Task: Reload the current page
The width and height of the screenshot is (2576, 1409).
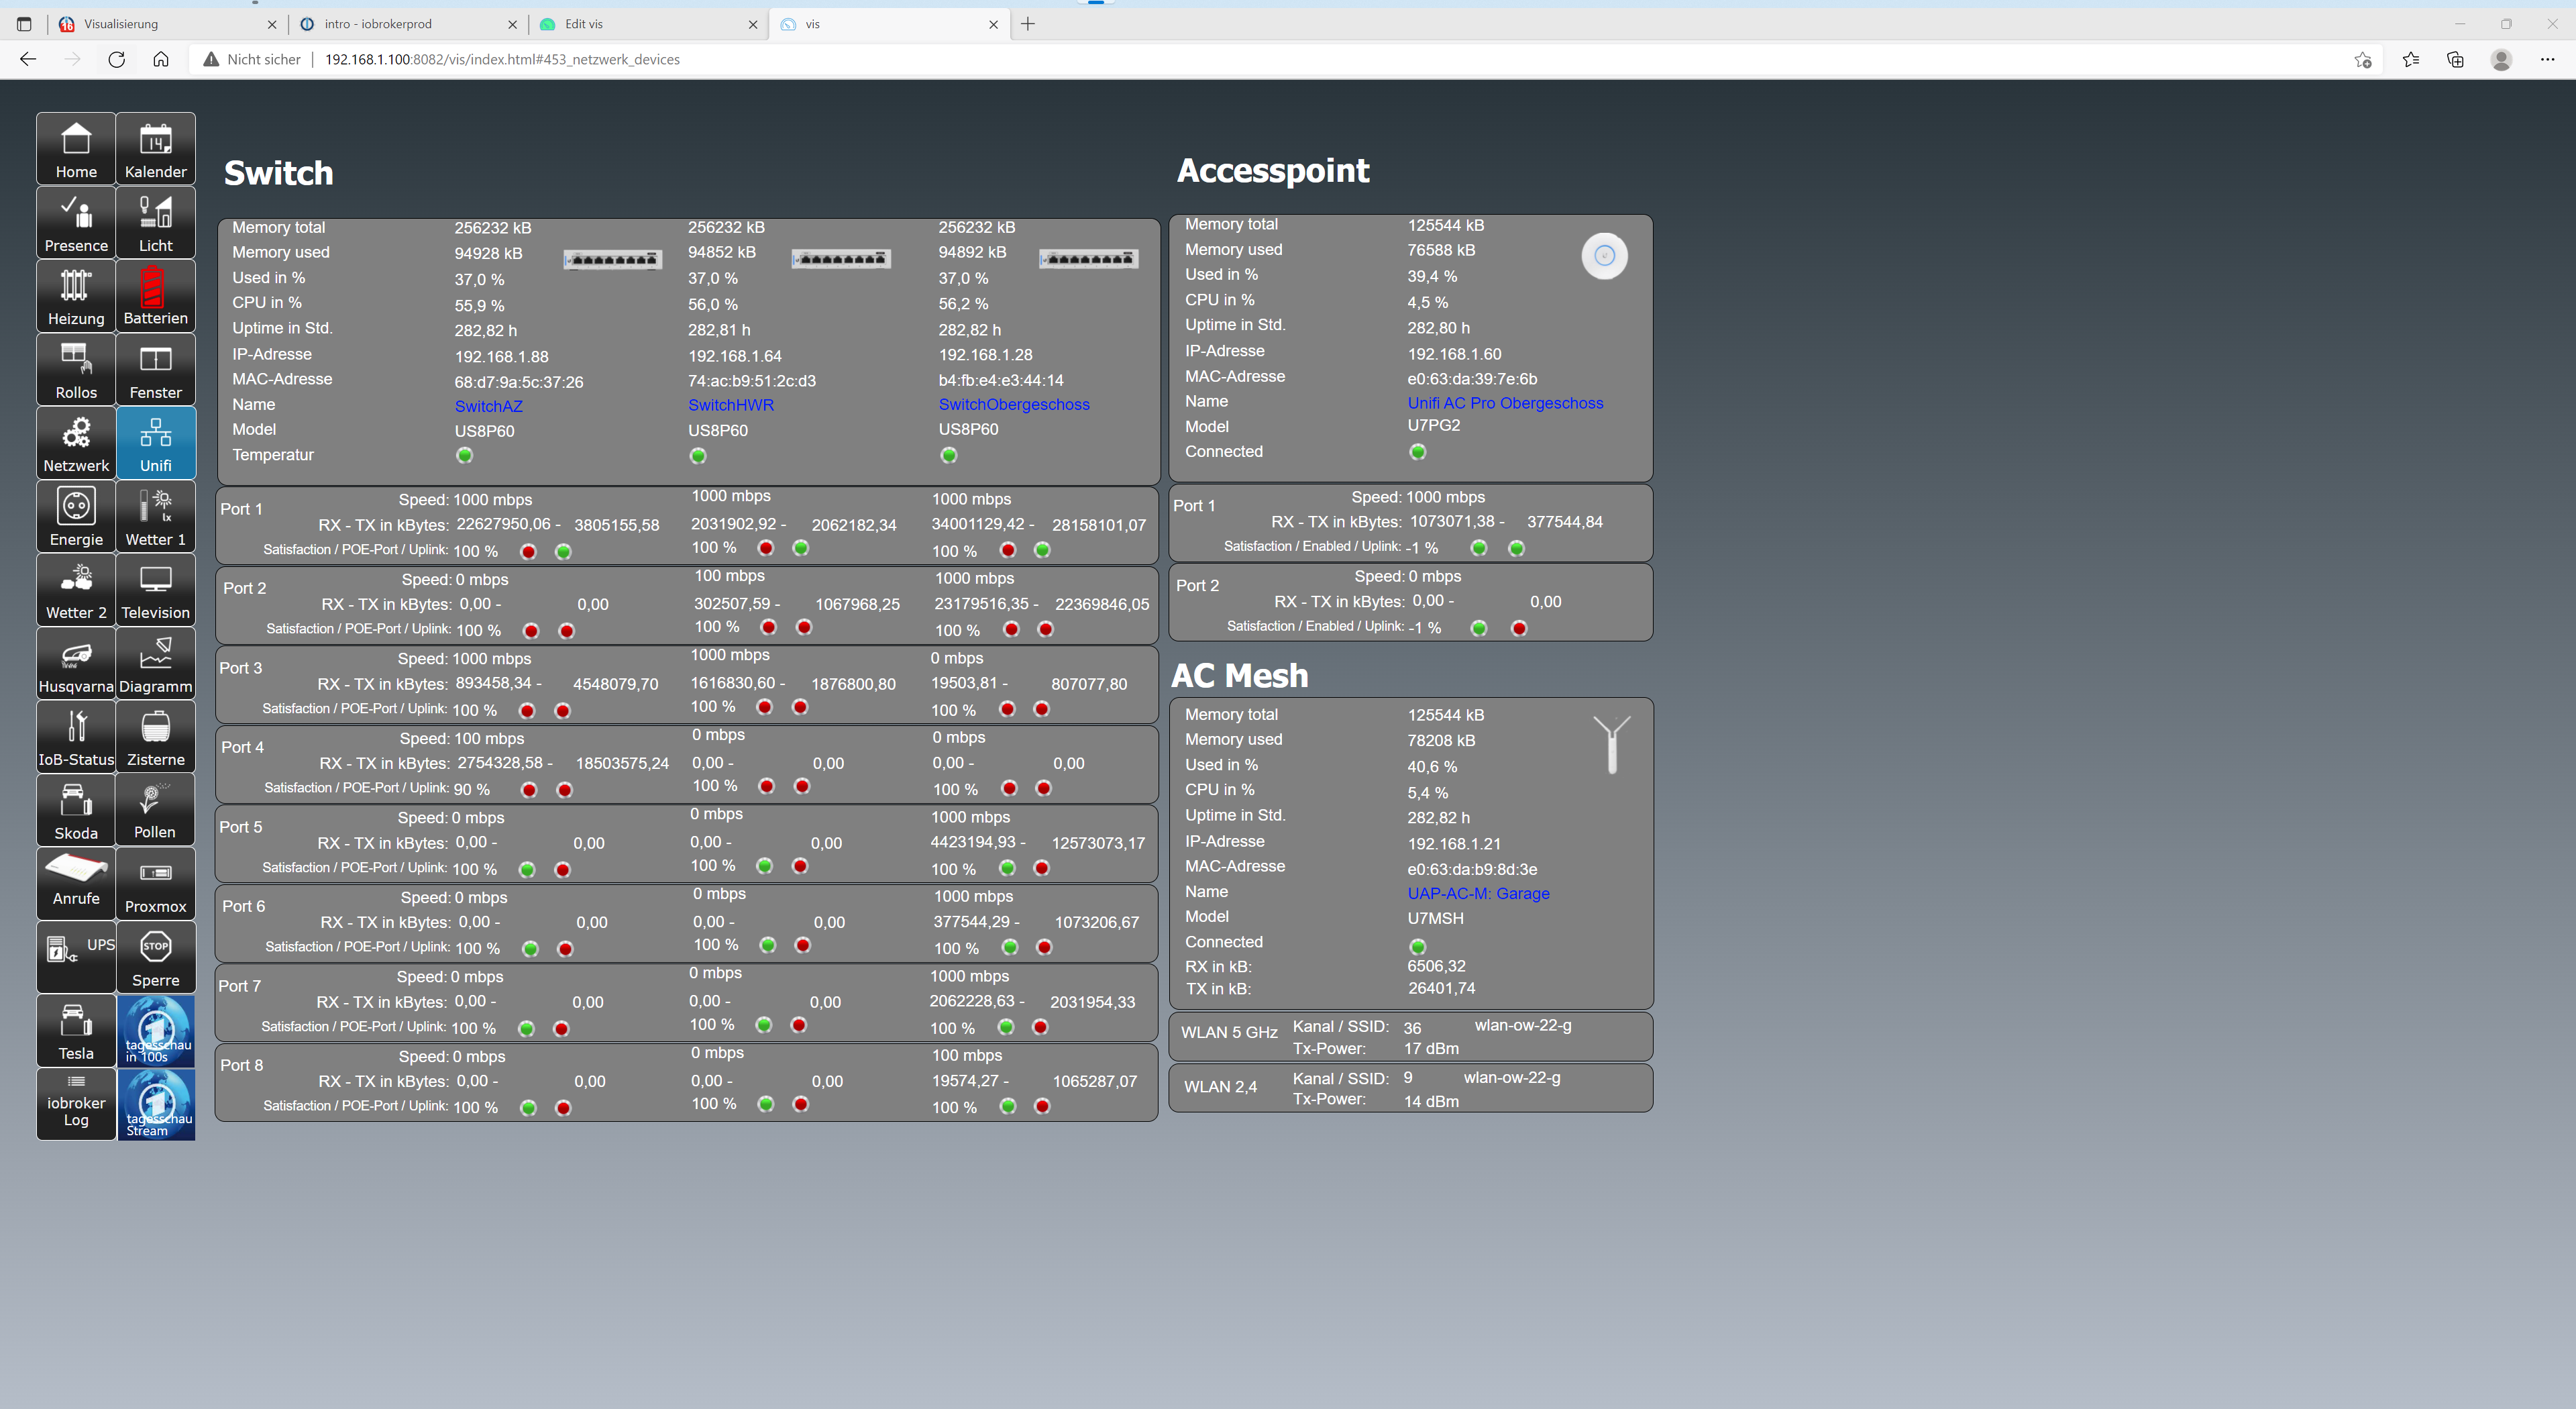Action: 117,59
